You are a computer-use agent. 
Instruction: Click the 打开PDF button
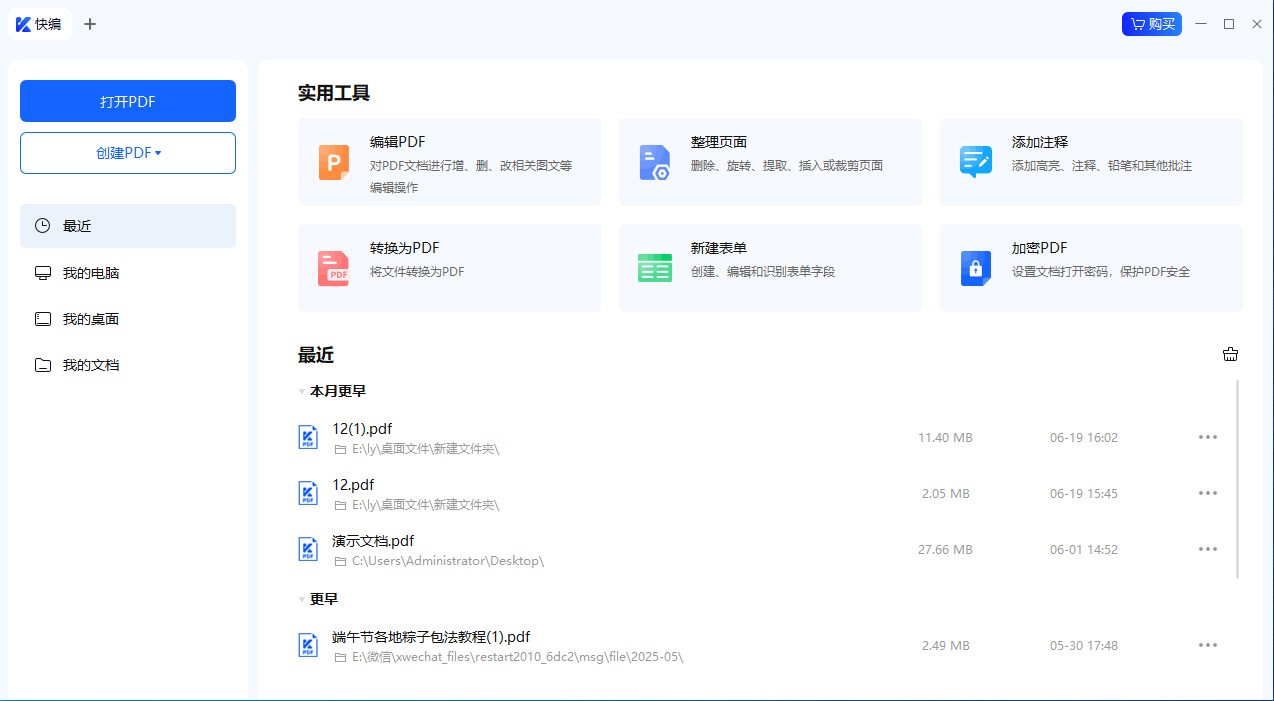pos(128,101)
